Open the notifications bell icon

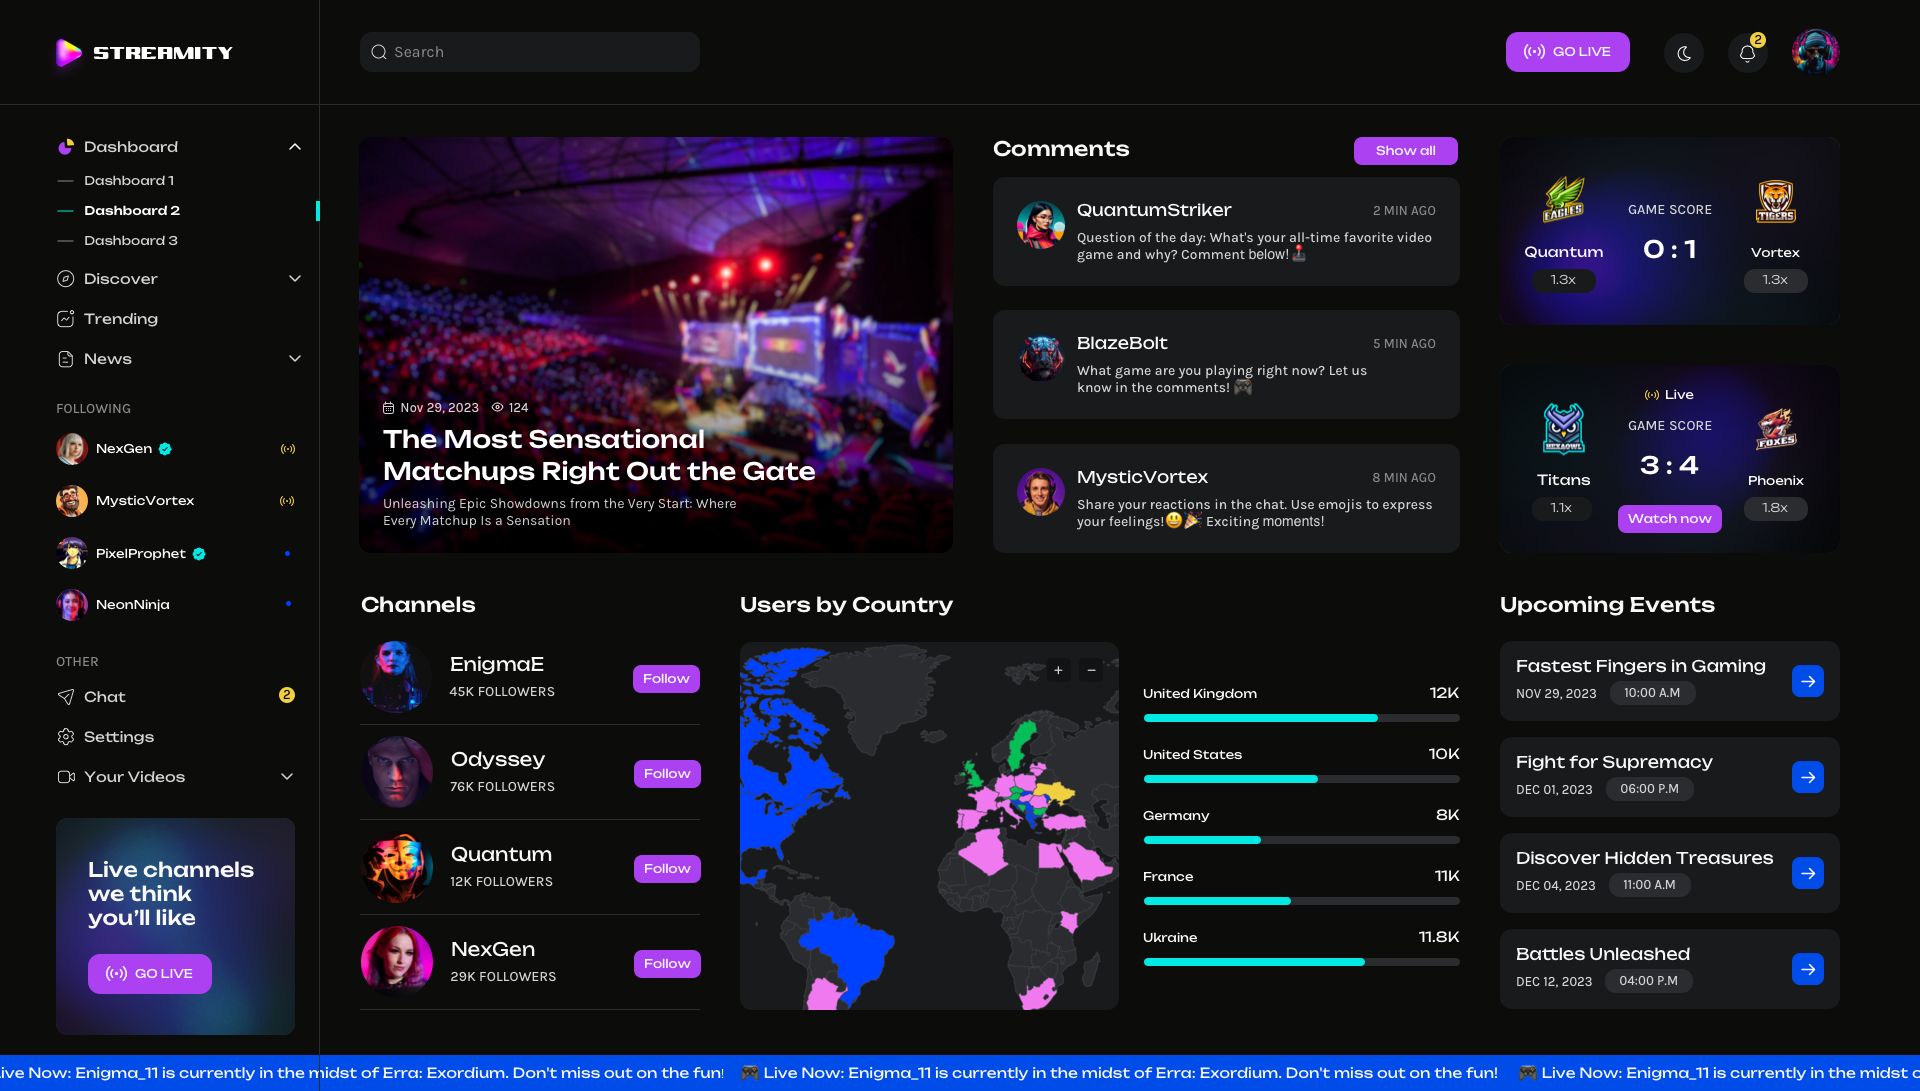1746,52
